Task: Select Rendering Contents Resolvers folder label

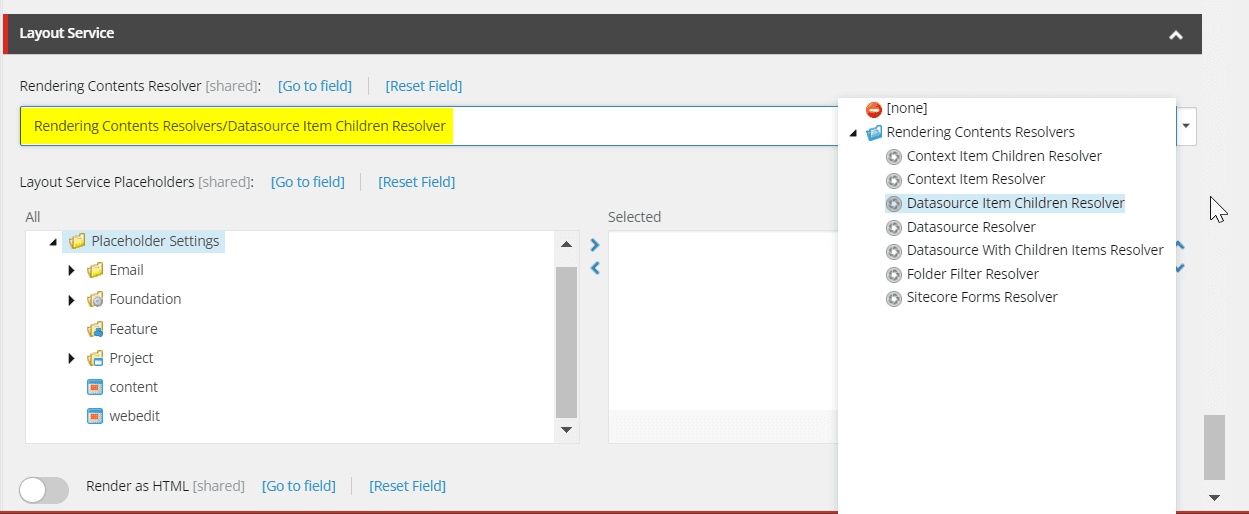Action: point(981,132)
